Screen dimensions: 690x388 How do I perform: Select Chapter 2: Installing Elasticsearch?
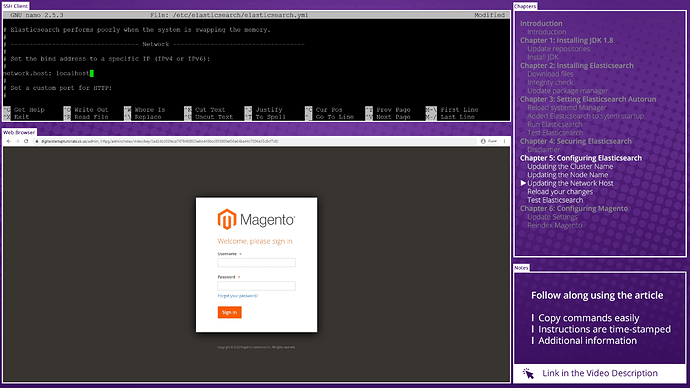tap(576, 66)
